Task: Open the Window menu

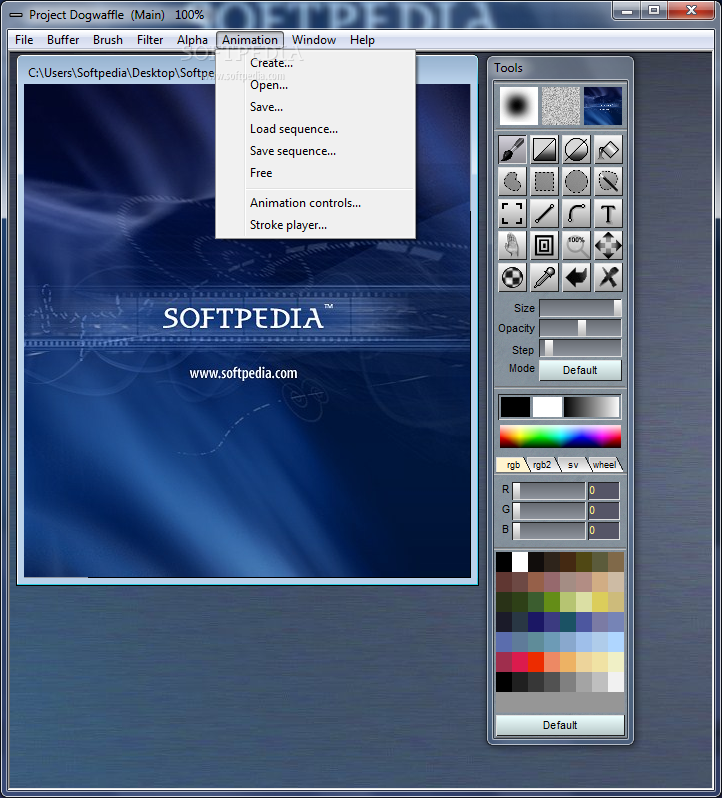Action: pyautogui.click(x=314, y=40)
